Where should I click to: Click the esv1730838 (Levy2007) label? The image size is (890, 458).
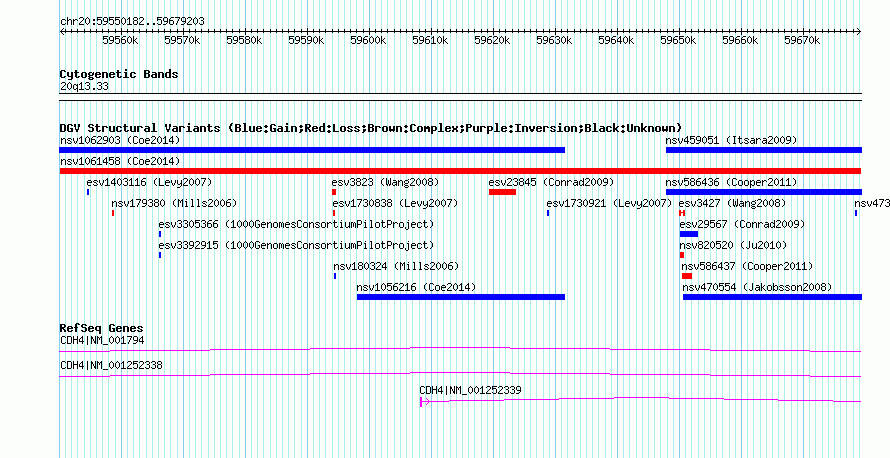point(395,203)
